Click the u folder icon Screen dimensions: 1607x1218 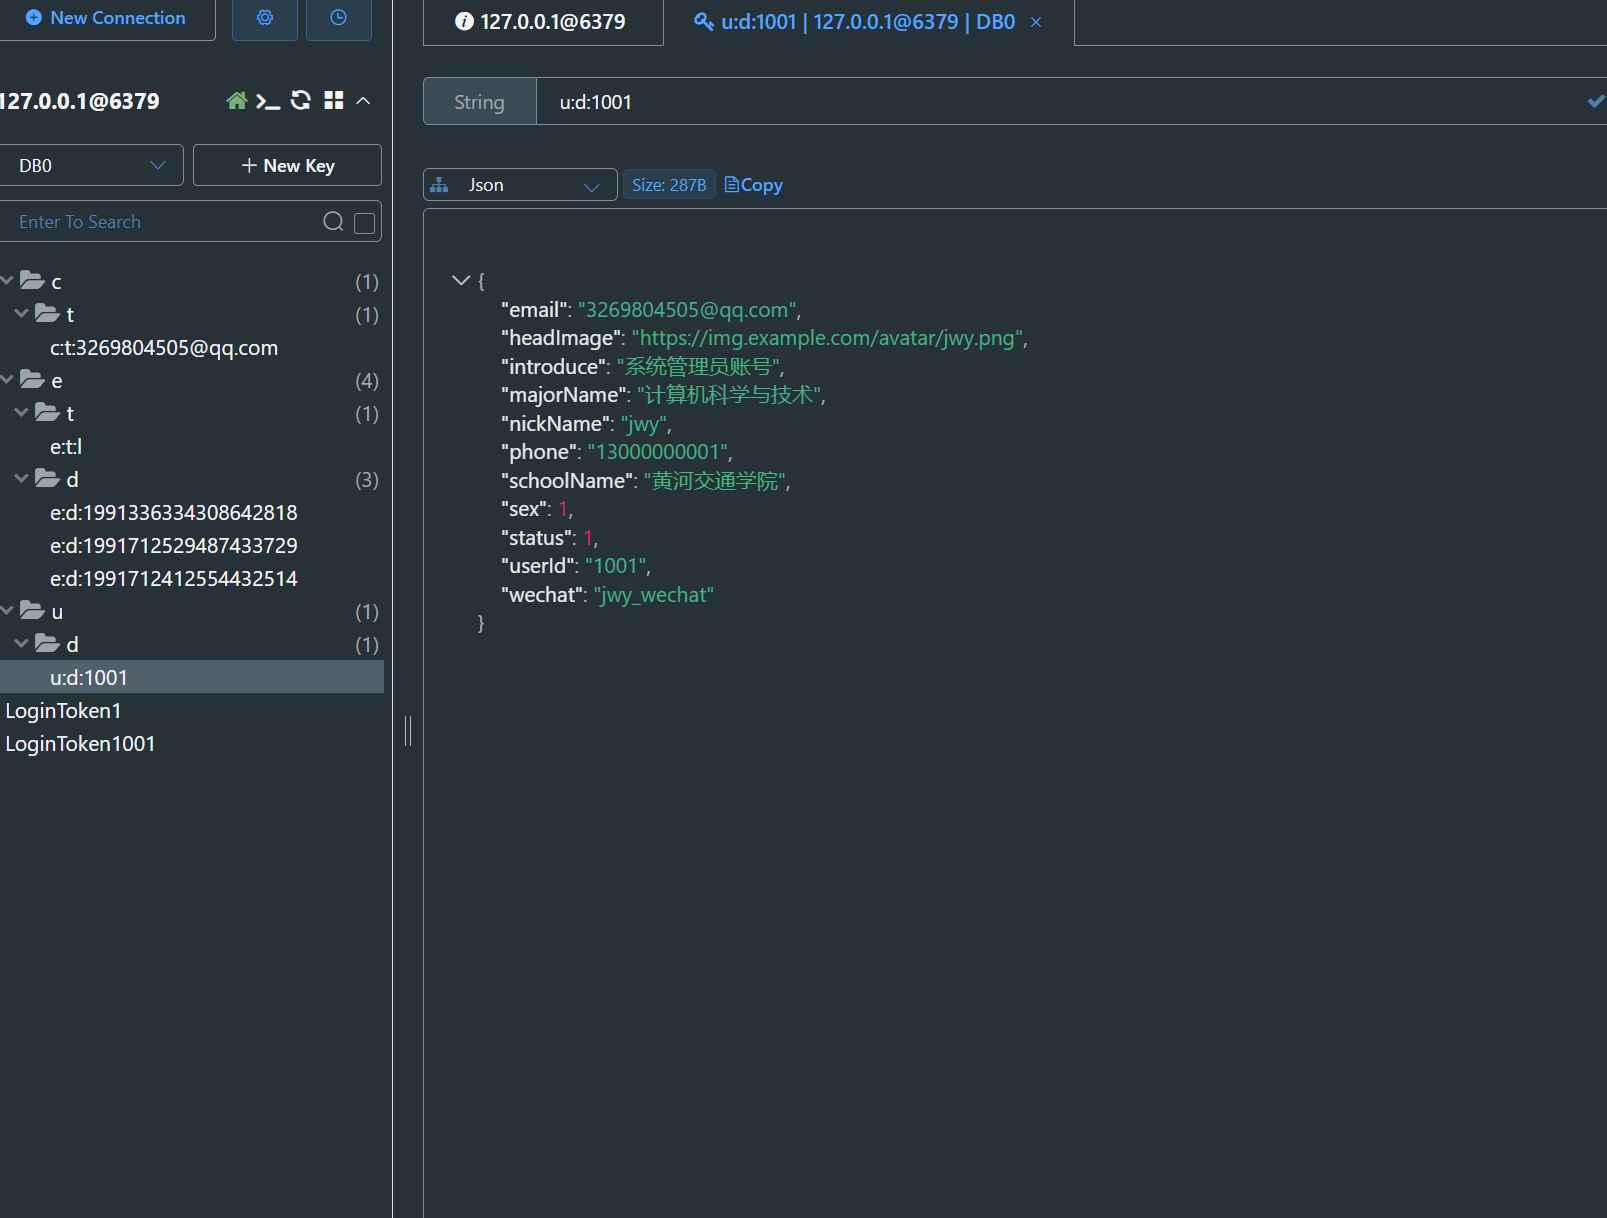tap(32, 611)
